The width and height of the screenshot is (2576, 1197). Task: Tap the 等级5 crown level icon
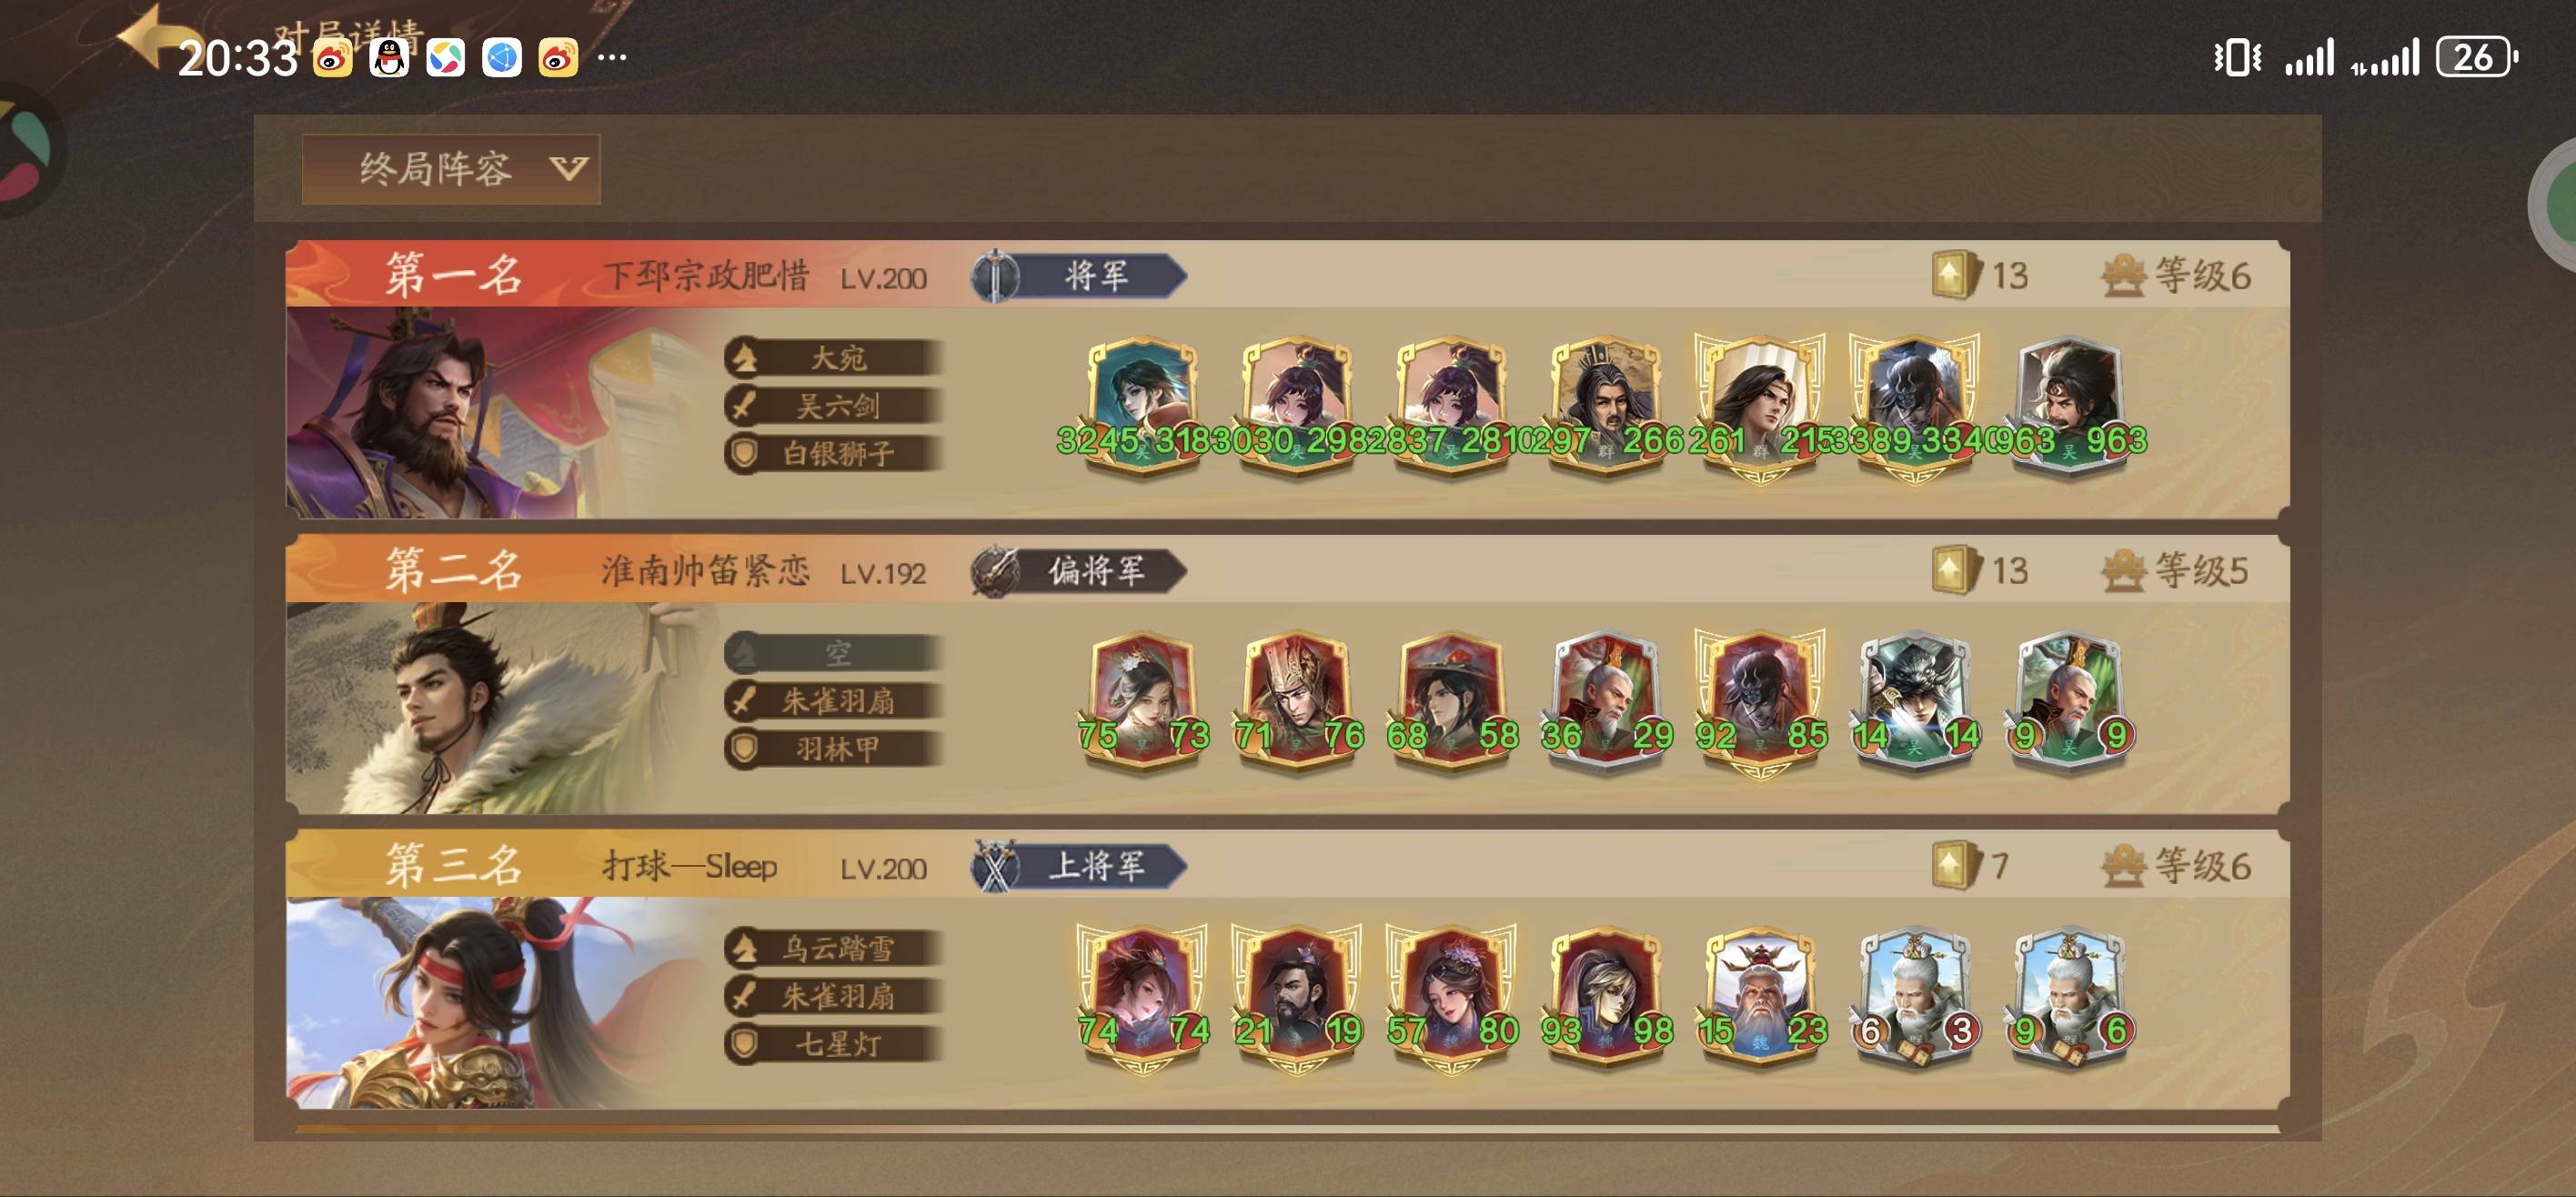(2123, 571)
